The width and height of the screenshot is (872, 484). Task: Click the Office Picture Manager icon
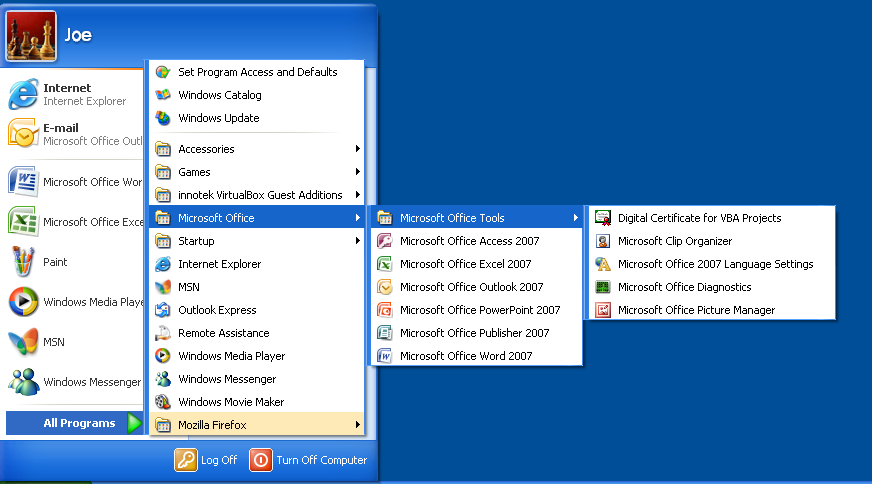[603, 310]
